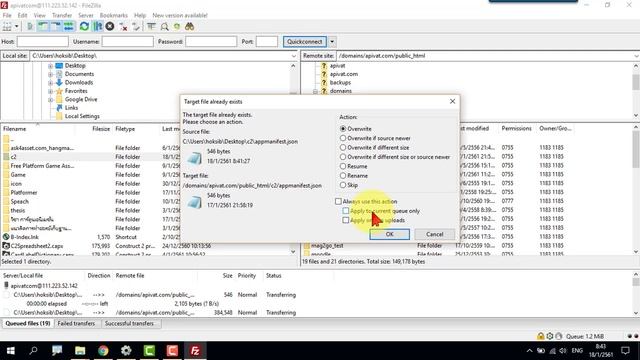
Task: Open Chrome from the taskbar
Action: [103, 351]
